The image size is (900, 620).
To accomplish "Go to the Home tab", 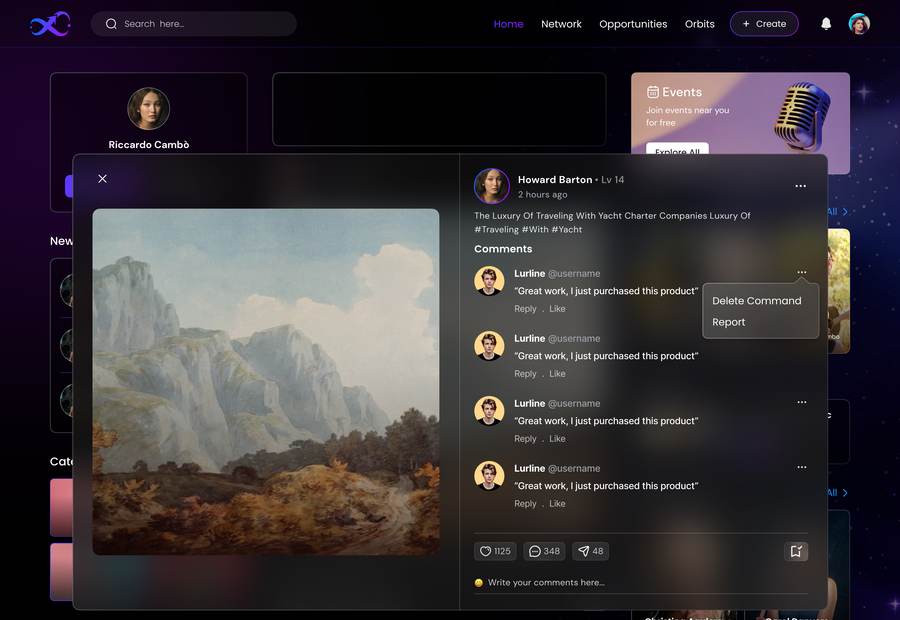I will click(x=509, y=24).
